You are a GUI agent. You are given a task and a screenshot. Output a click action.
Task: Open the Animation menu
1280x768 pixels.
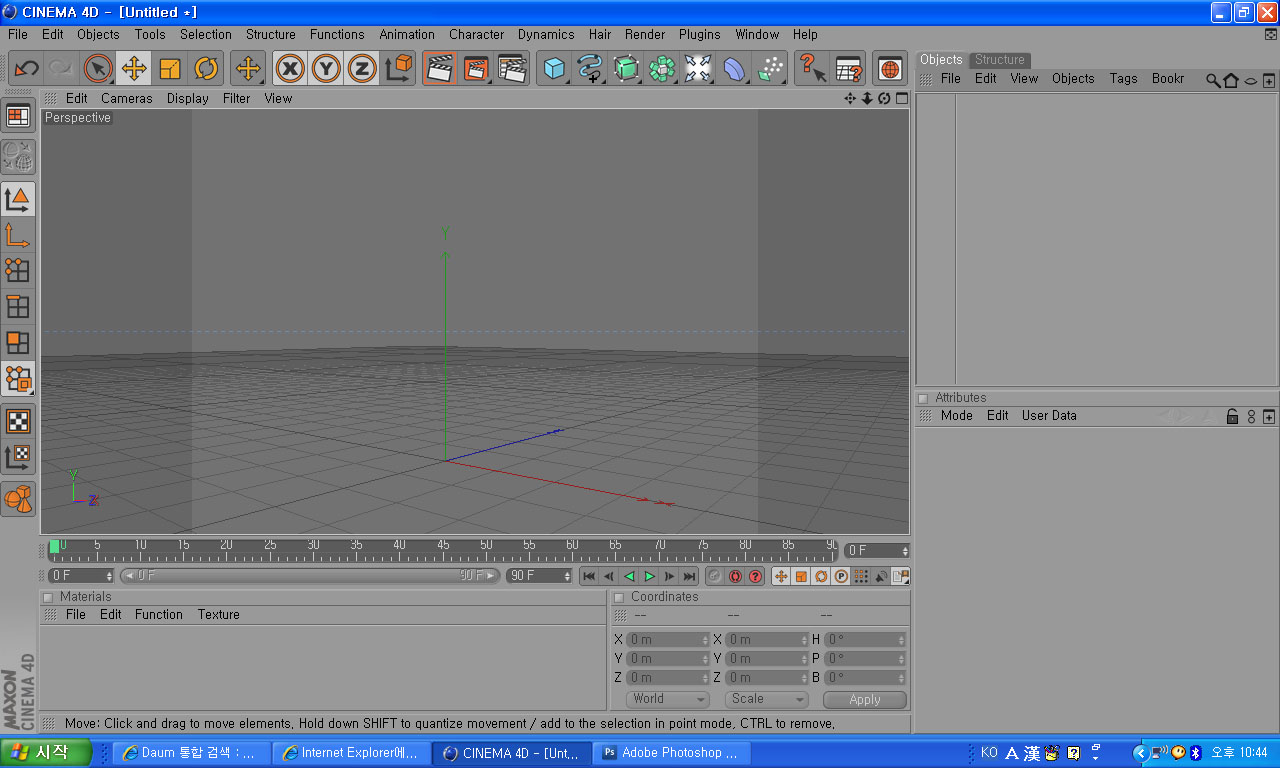pos(407,34)
